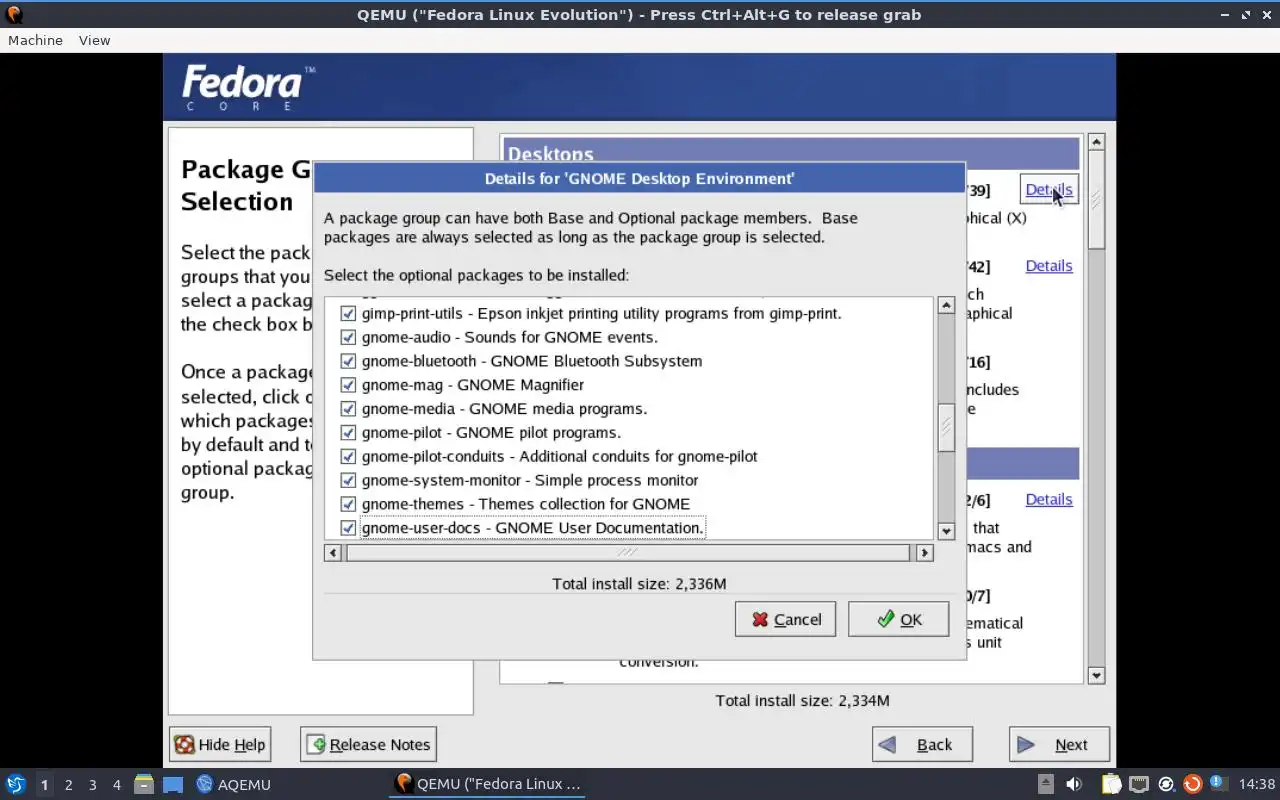Image resolution: width=1280 pixels, height=800 pixels.
Task: Click the blue notification tray icon
Action: [1218, 783]
